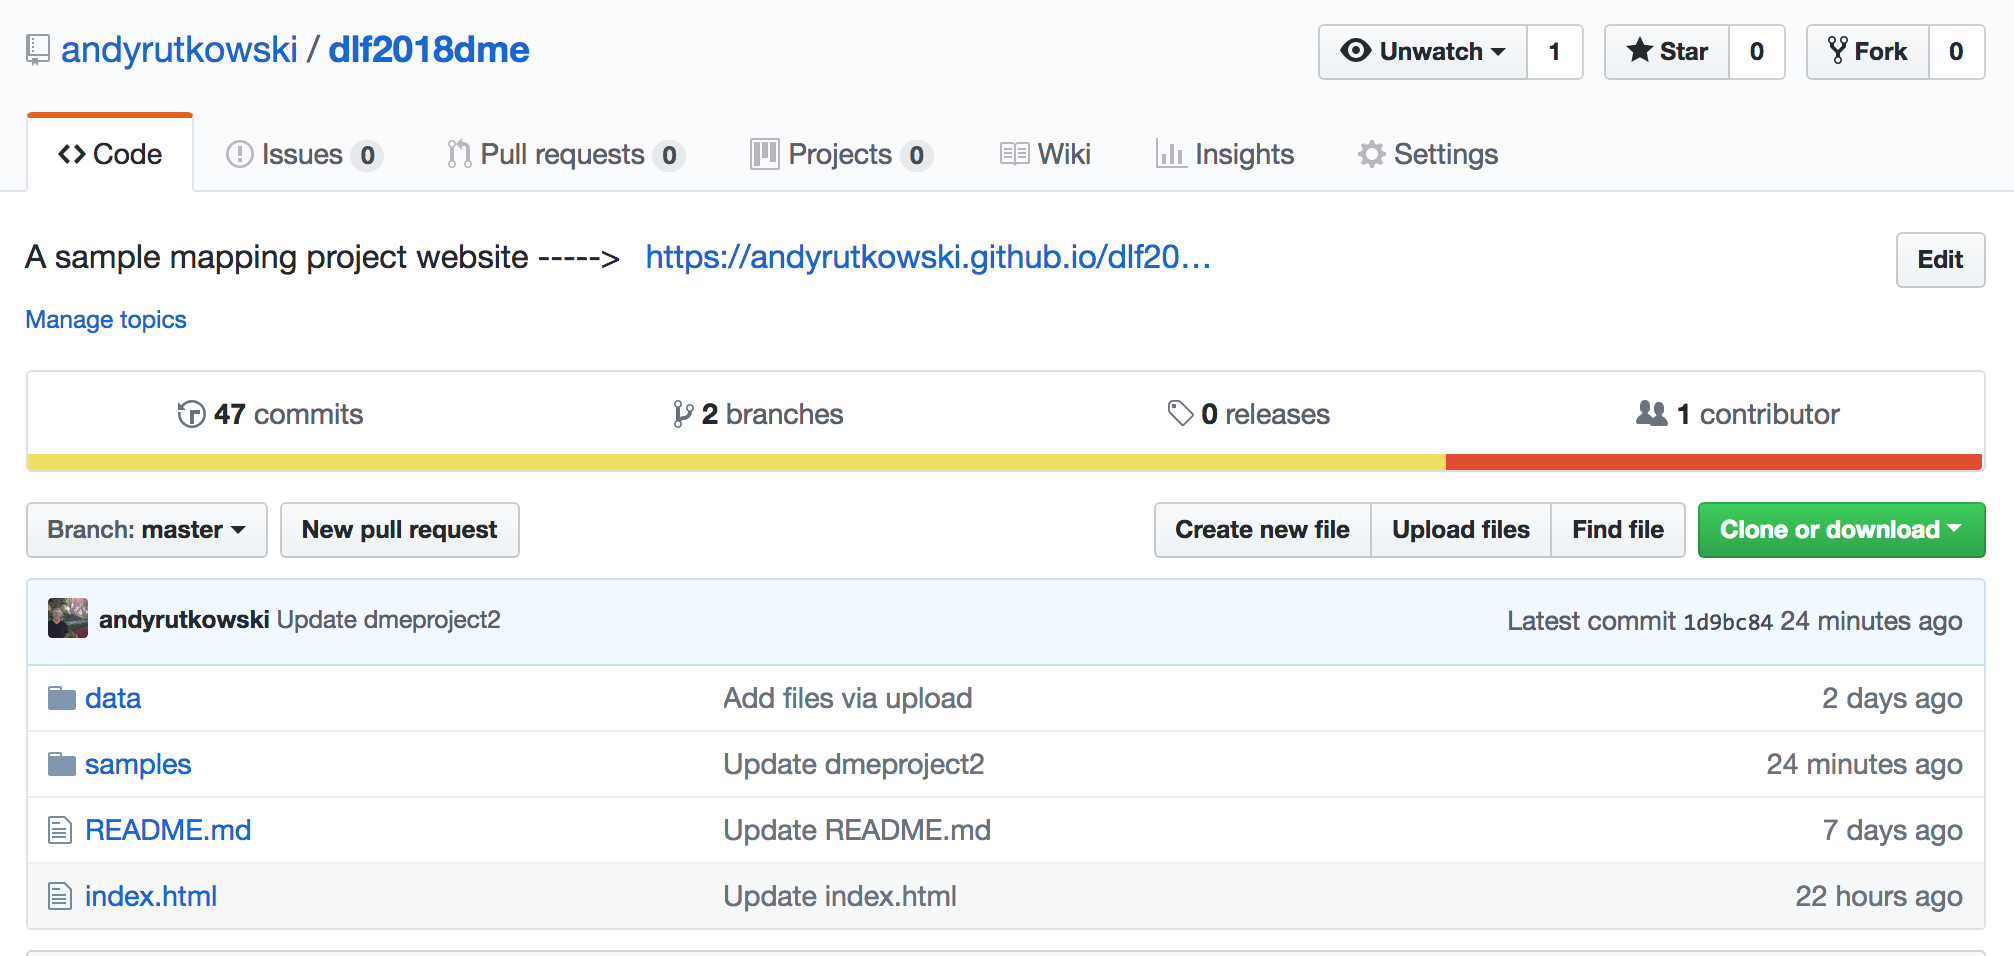Viewport: 2014px width, 956px height.
Task: Click the watchers count 1
Action: click(1555, 52)
